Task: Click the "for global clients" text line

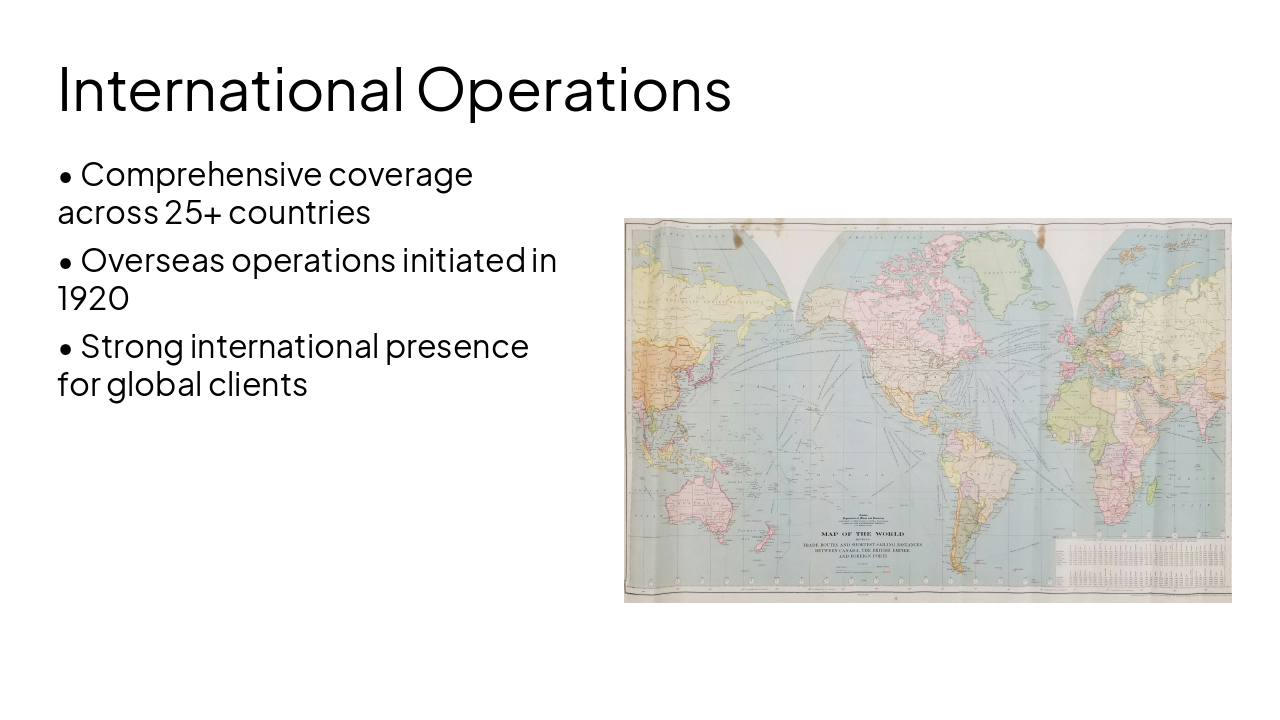Action: coord(182,385)
